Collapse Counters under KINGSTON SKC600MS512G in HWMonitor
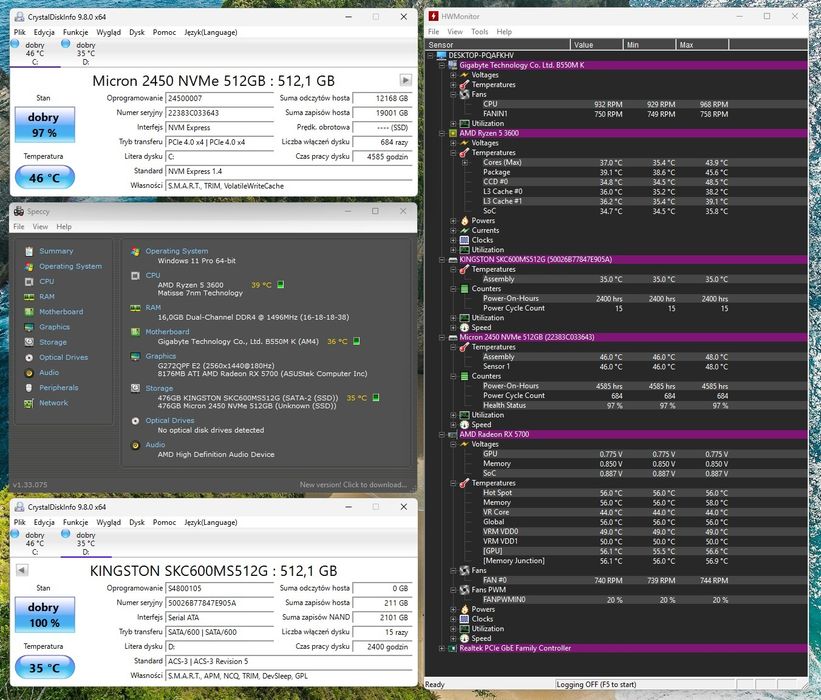The image size is (821, 700). tap(453, 289)
